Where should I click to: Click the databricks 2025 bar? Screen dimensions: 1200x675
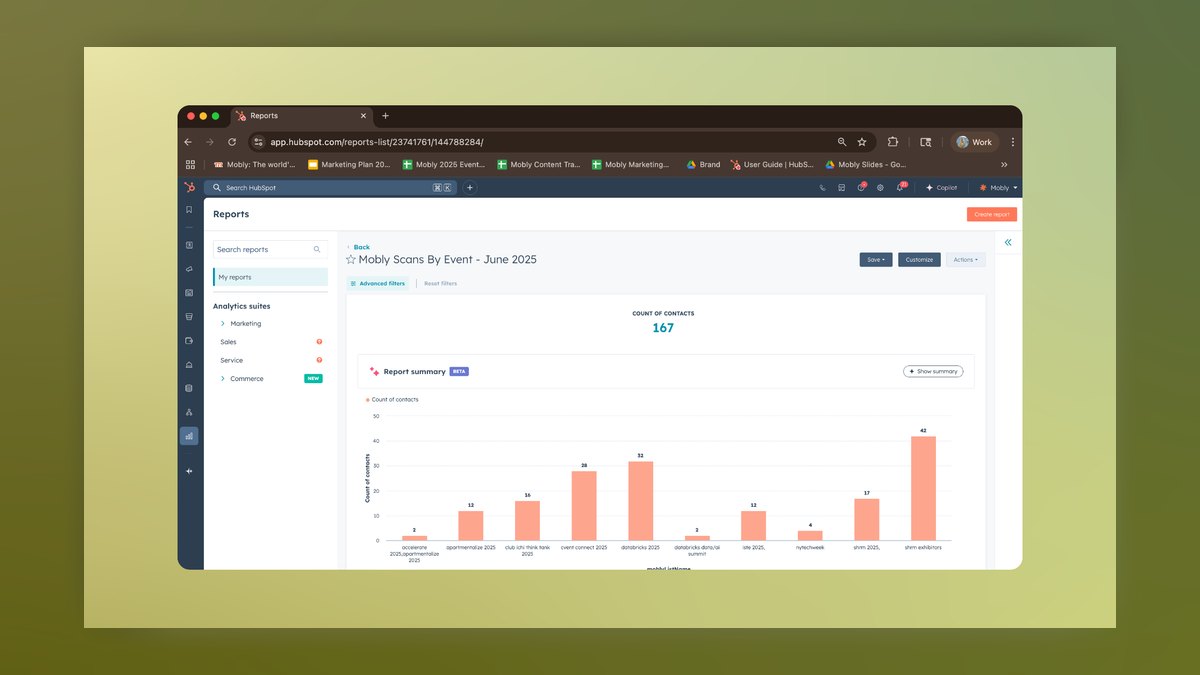coord(641,501)
